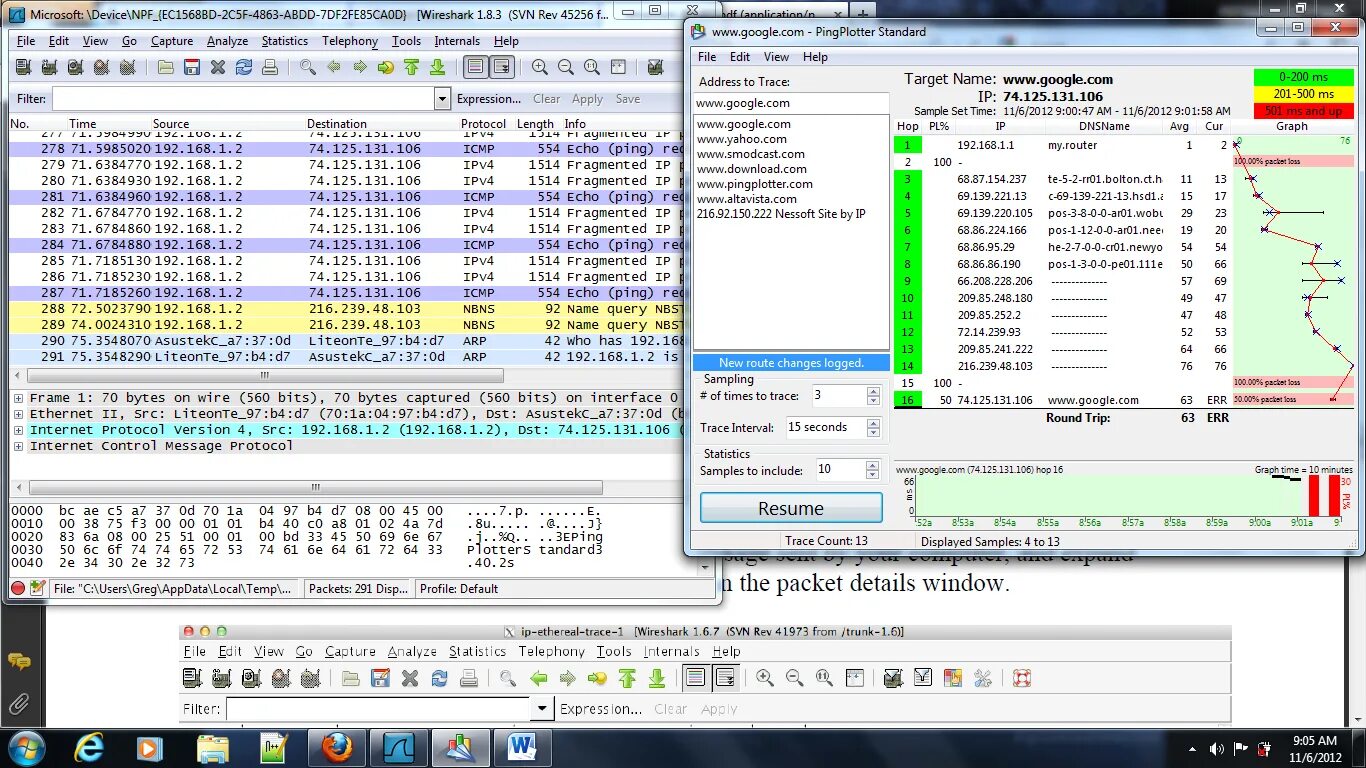Open Wireshark's Analyze menu

(x=227, y=41)
